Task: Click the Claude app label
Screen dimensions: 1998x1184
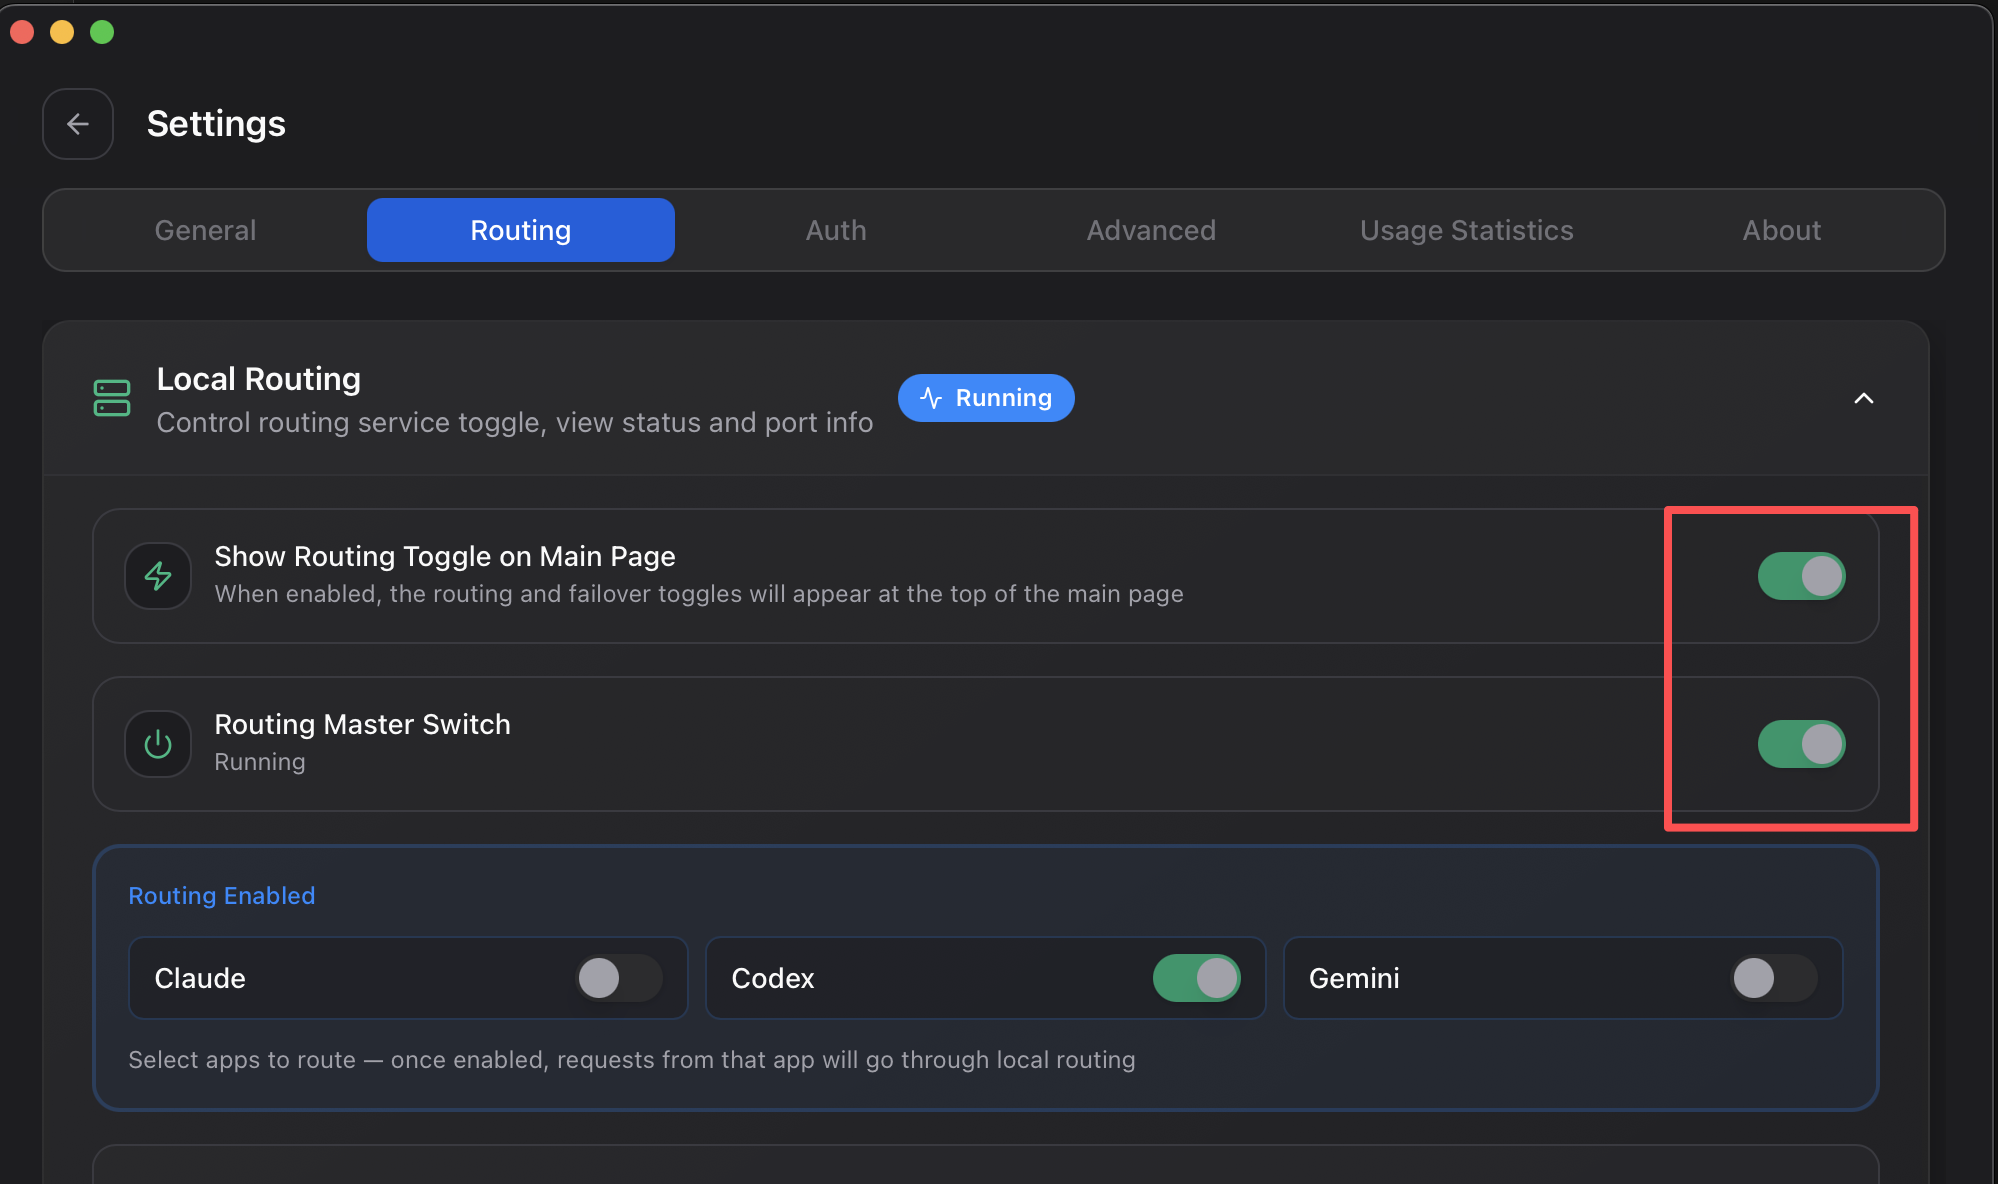Action: 200,978
